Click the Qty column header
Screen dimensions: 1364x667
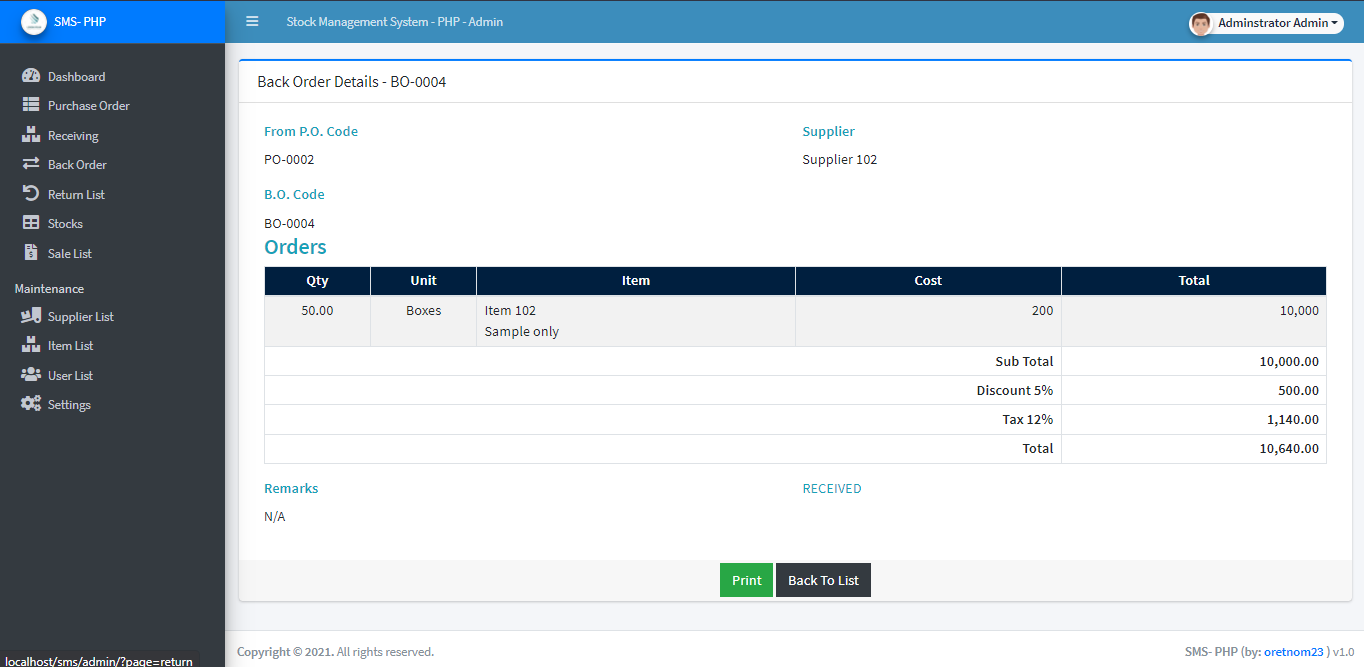pos(317,281)
